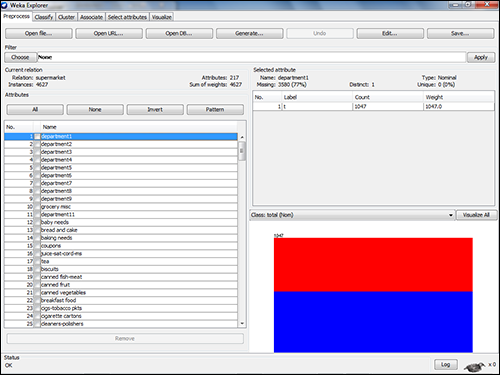This screenshot has height=375, width=500.
Task: Click the filter text field showing None
Action: 251,57
